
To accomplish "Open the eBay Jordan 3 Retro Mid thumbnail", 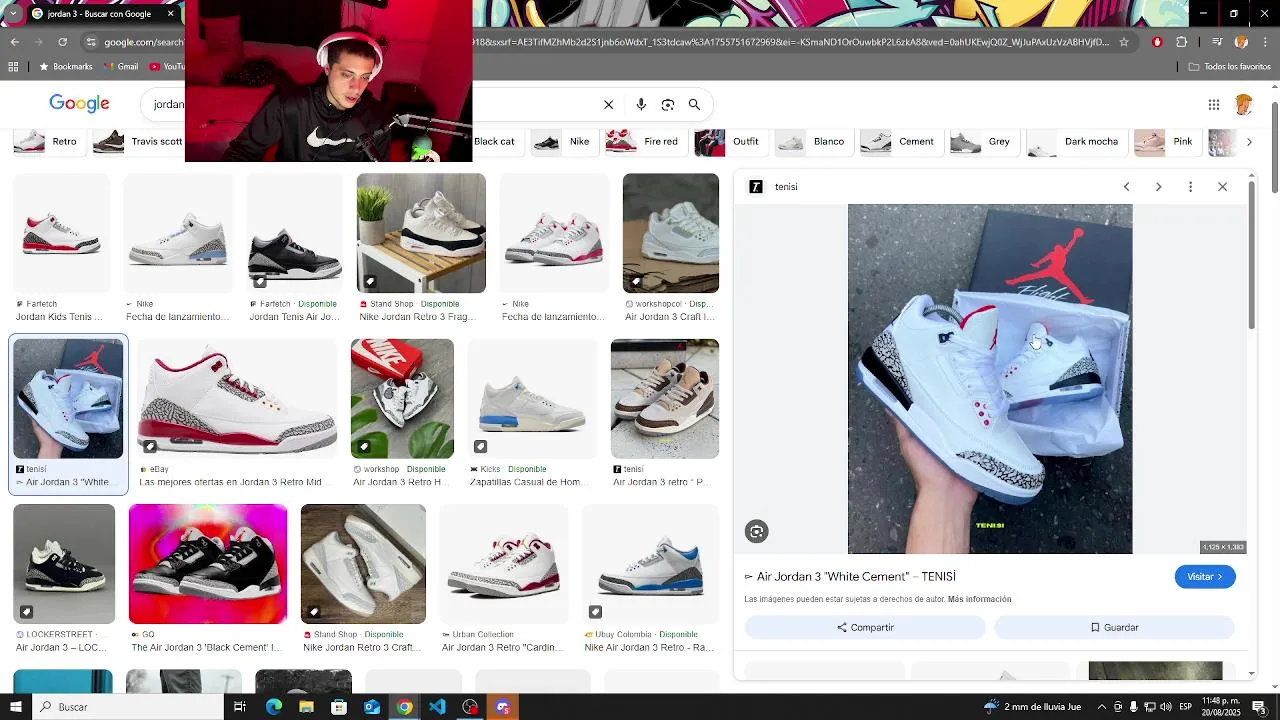I will coord(237,398).
